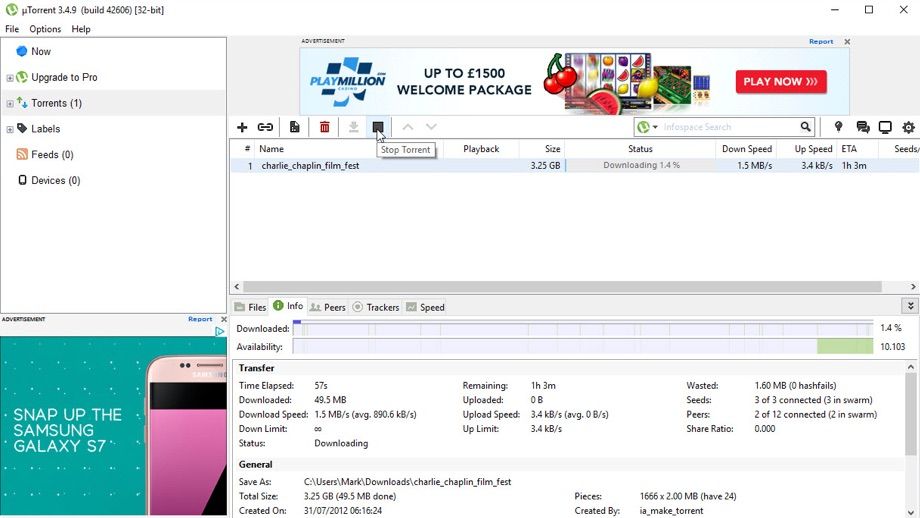Viewport: 920px width, 518px height.
Task: Click the AdChoices icon on Samsung ad
Action: tap(219, 331)
